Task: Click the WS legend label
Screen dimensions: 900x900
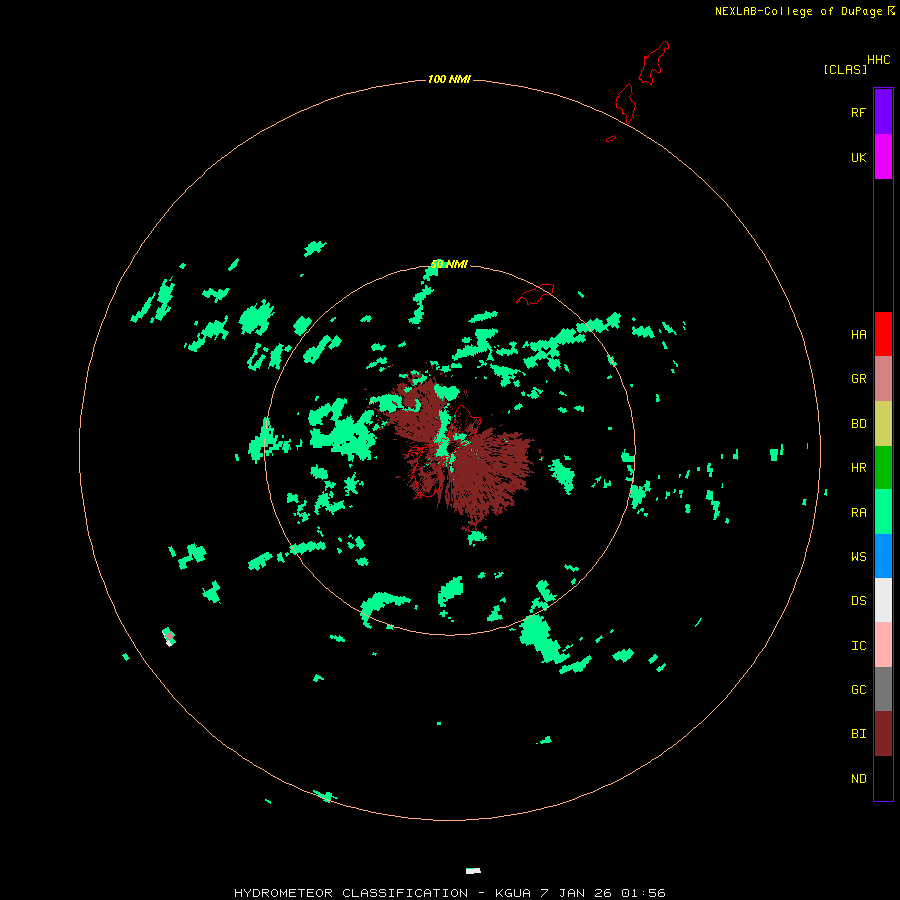Action: [858, 556]
